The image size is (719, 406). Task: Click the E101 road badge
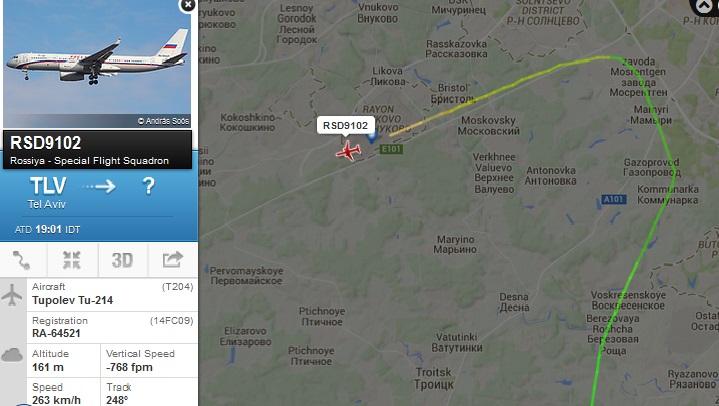392,149
